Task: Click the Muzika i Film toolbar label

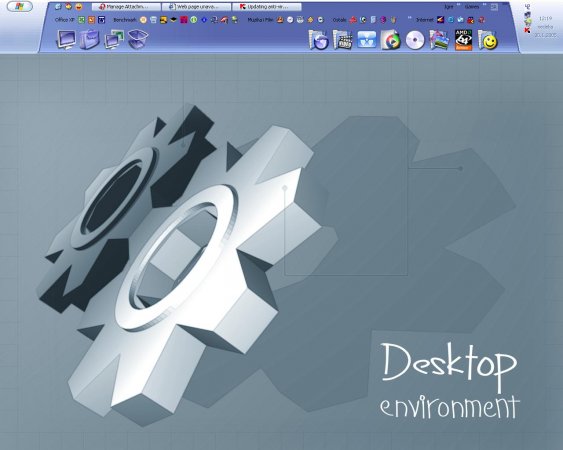Action: [x=260, y=20]
